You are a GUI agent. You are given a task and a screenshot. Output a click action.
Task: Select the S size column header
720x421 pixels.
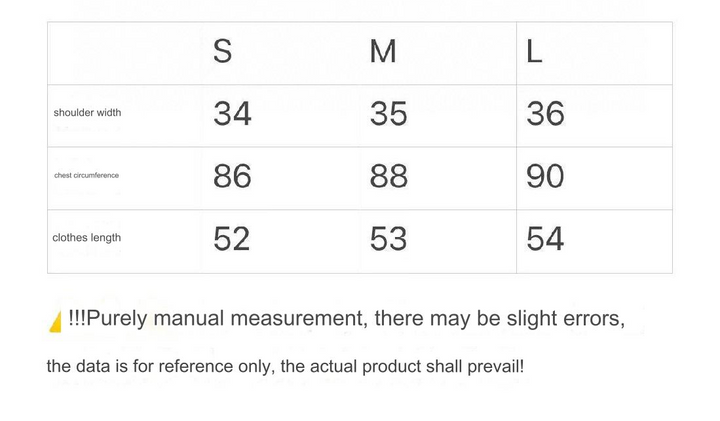point(222,51)
